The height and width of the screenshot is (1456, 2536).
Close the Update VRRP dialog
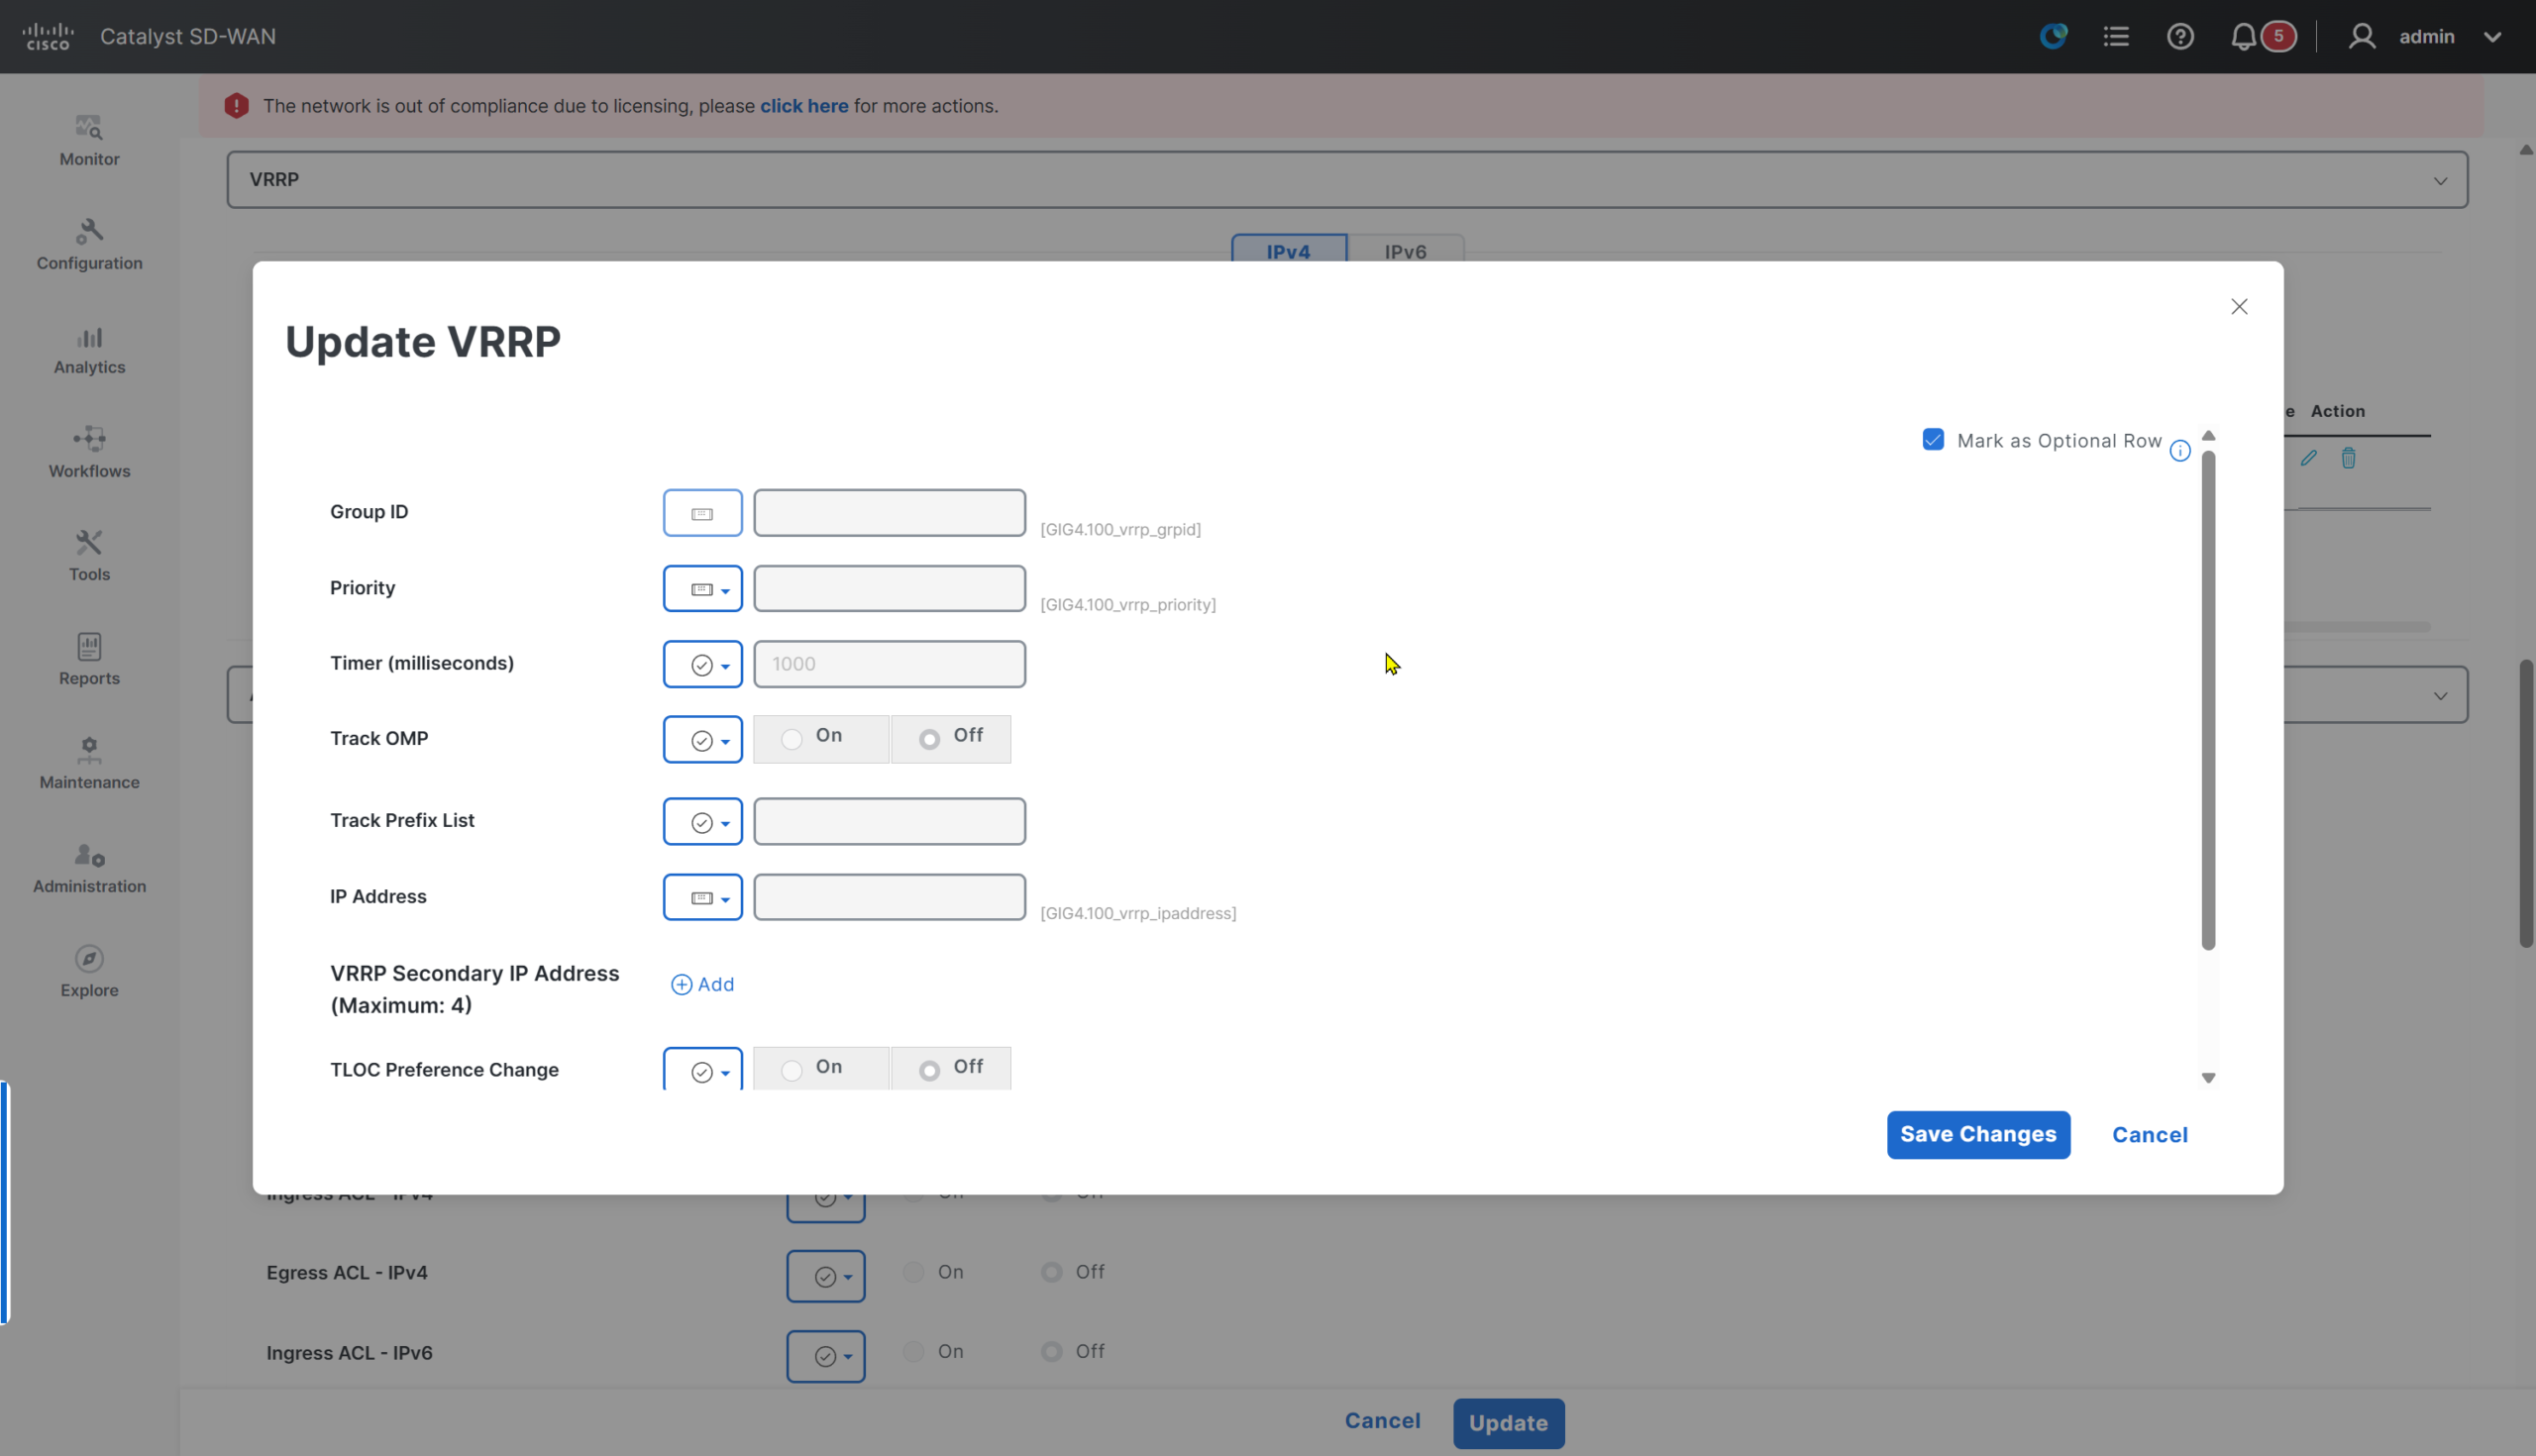click(2239, 307)
